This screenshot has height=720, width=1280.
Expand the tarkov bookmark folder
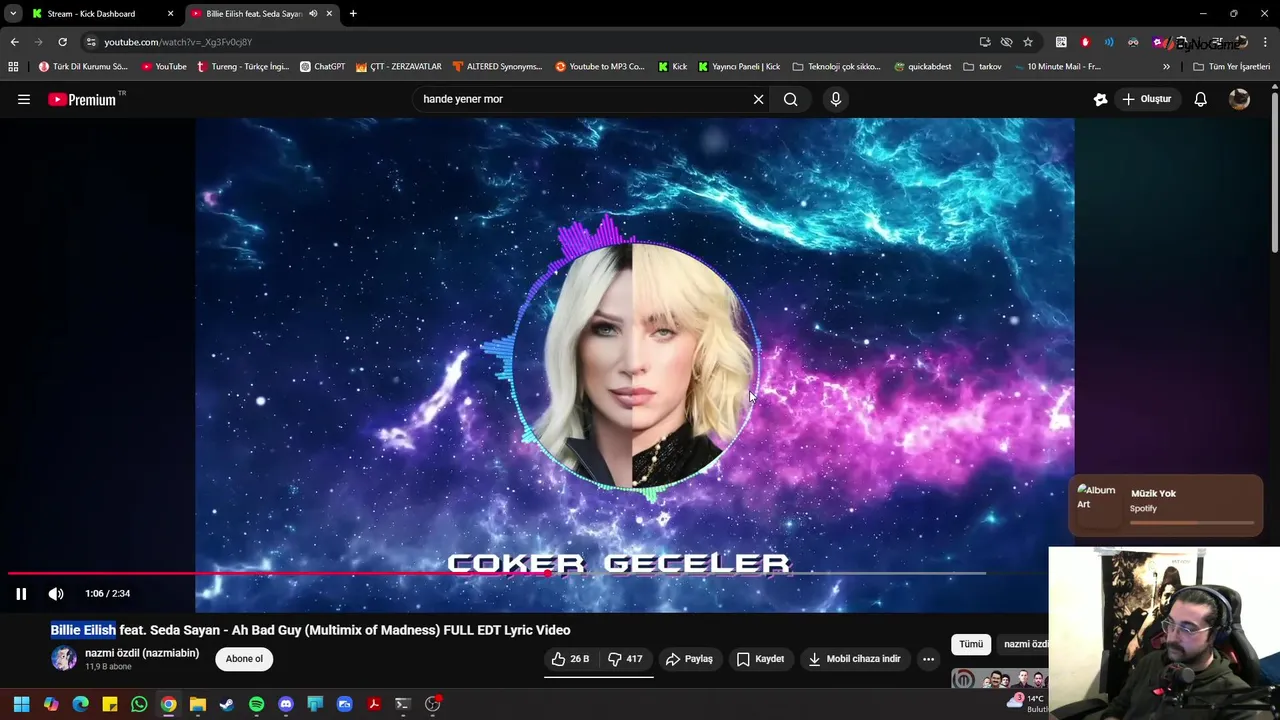click(x=982, y=67)
